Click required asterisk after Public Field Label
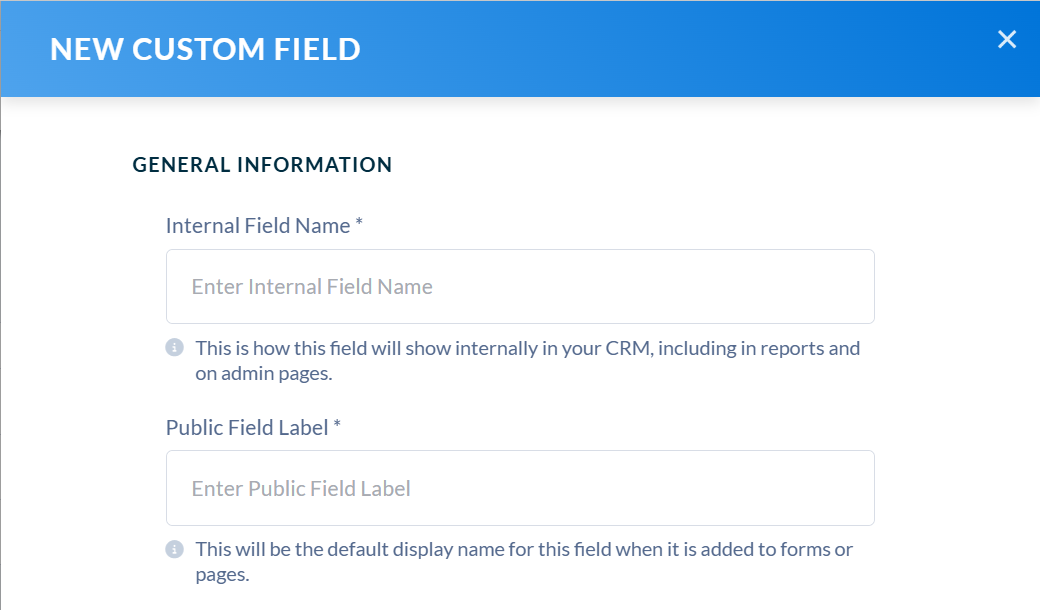Image resolution: width=1040 pixels, height=610 pixels. point(337,424)
